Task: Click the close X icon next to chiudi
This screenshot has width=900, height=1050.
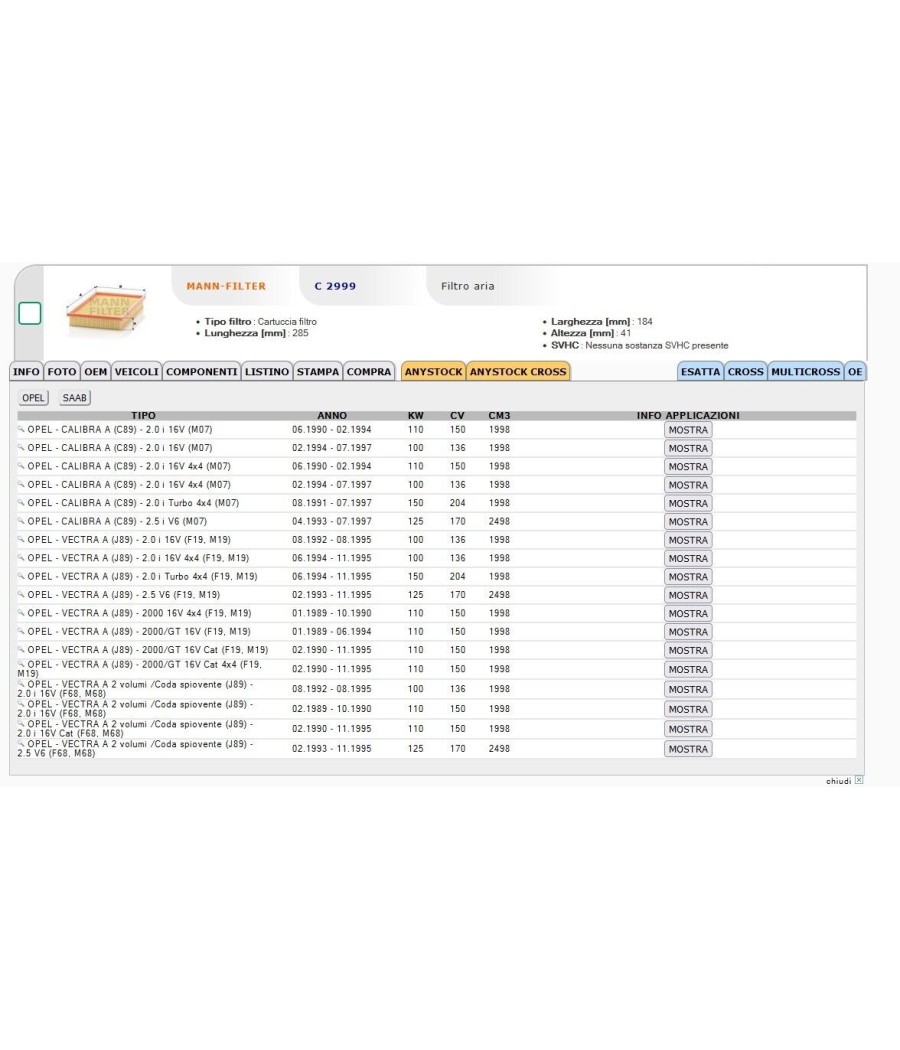Action: [x=859, y=780]
